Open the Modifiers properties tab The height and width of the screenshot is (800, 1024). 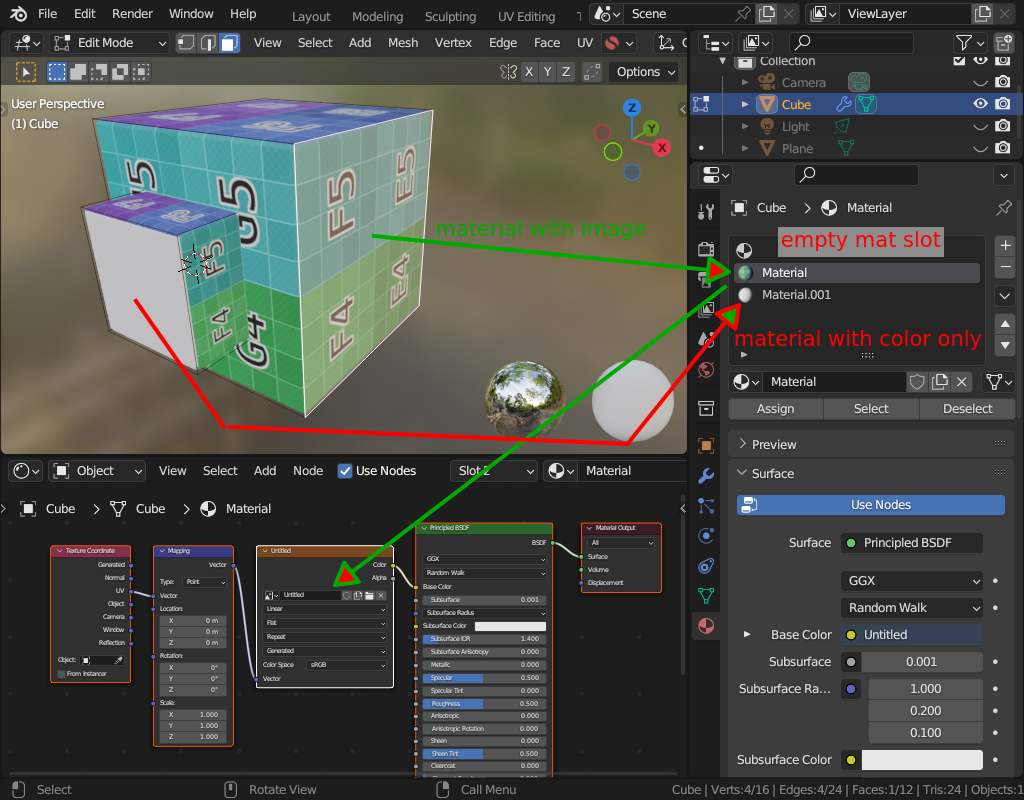point(706,475)
